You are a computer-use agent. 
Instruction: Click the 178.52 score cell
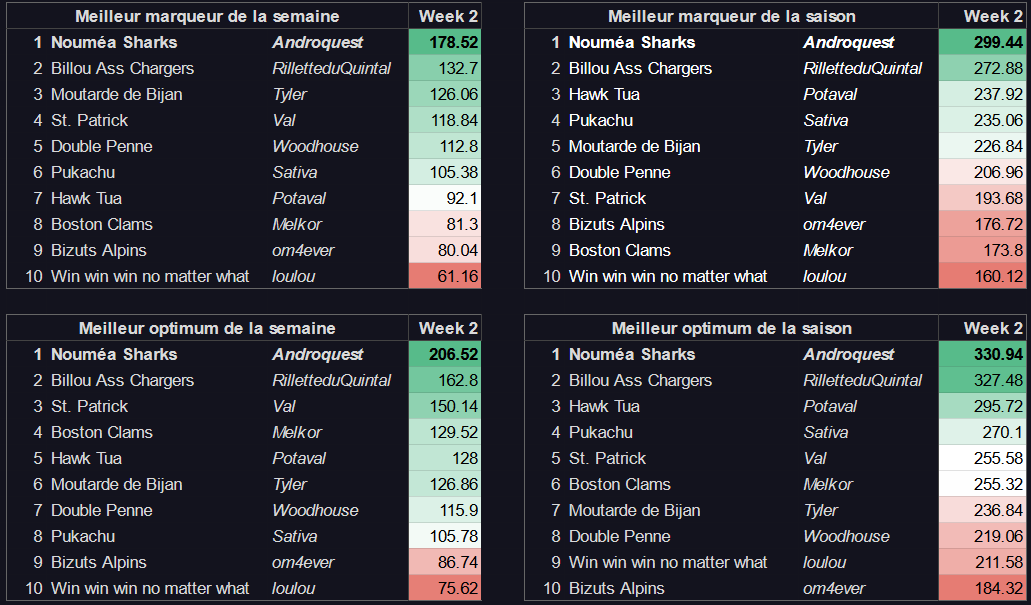445,43
